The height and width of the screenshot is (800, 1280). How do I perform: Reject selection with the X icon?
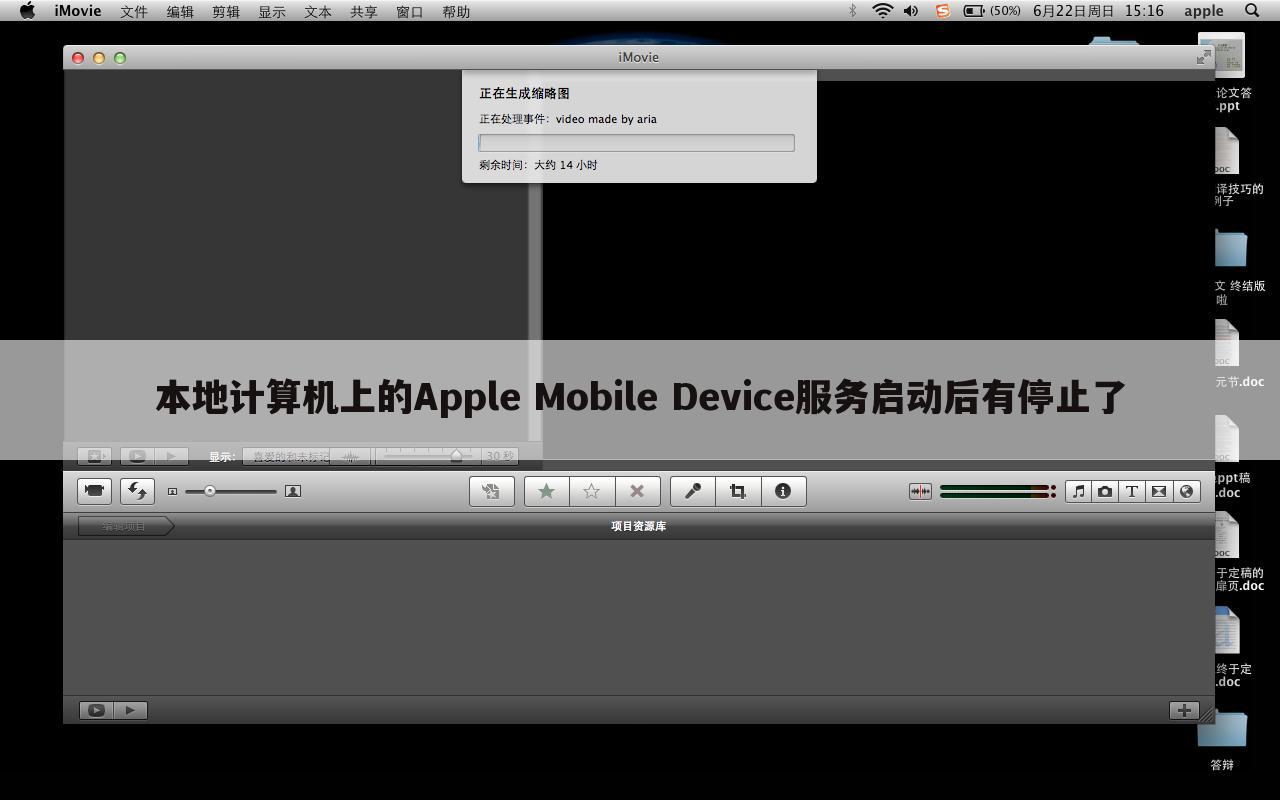click(637, 491)
